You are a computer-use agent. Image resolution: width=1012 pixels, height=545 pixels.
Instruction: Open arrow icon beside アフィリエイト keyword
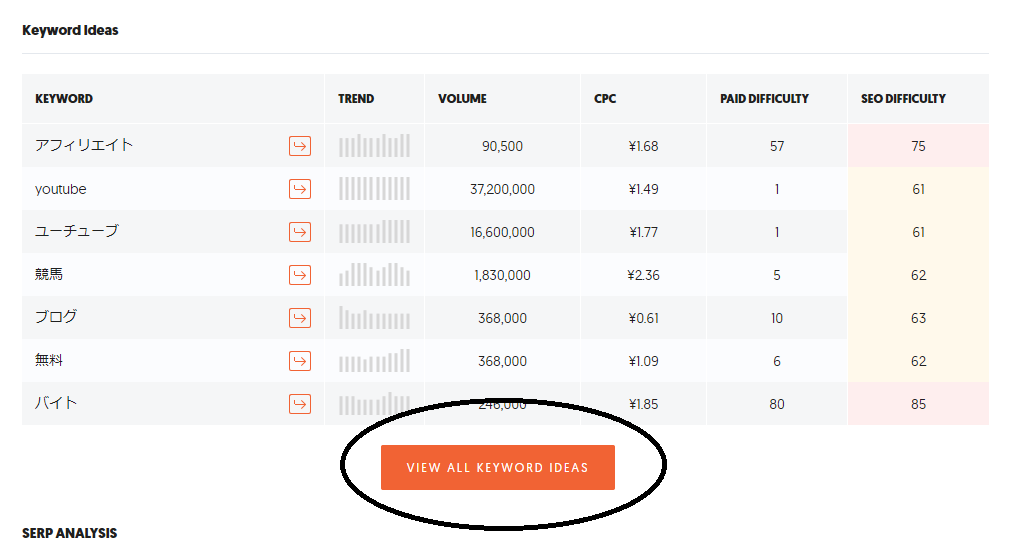pyautogui.click(x=299, y=146)
